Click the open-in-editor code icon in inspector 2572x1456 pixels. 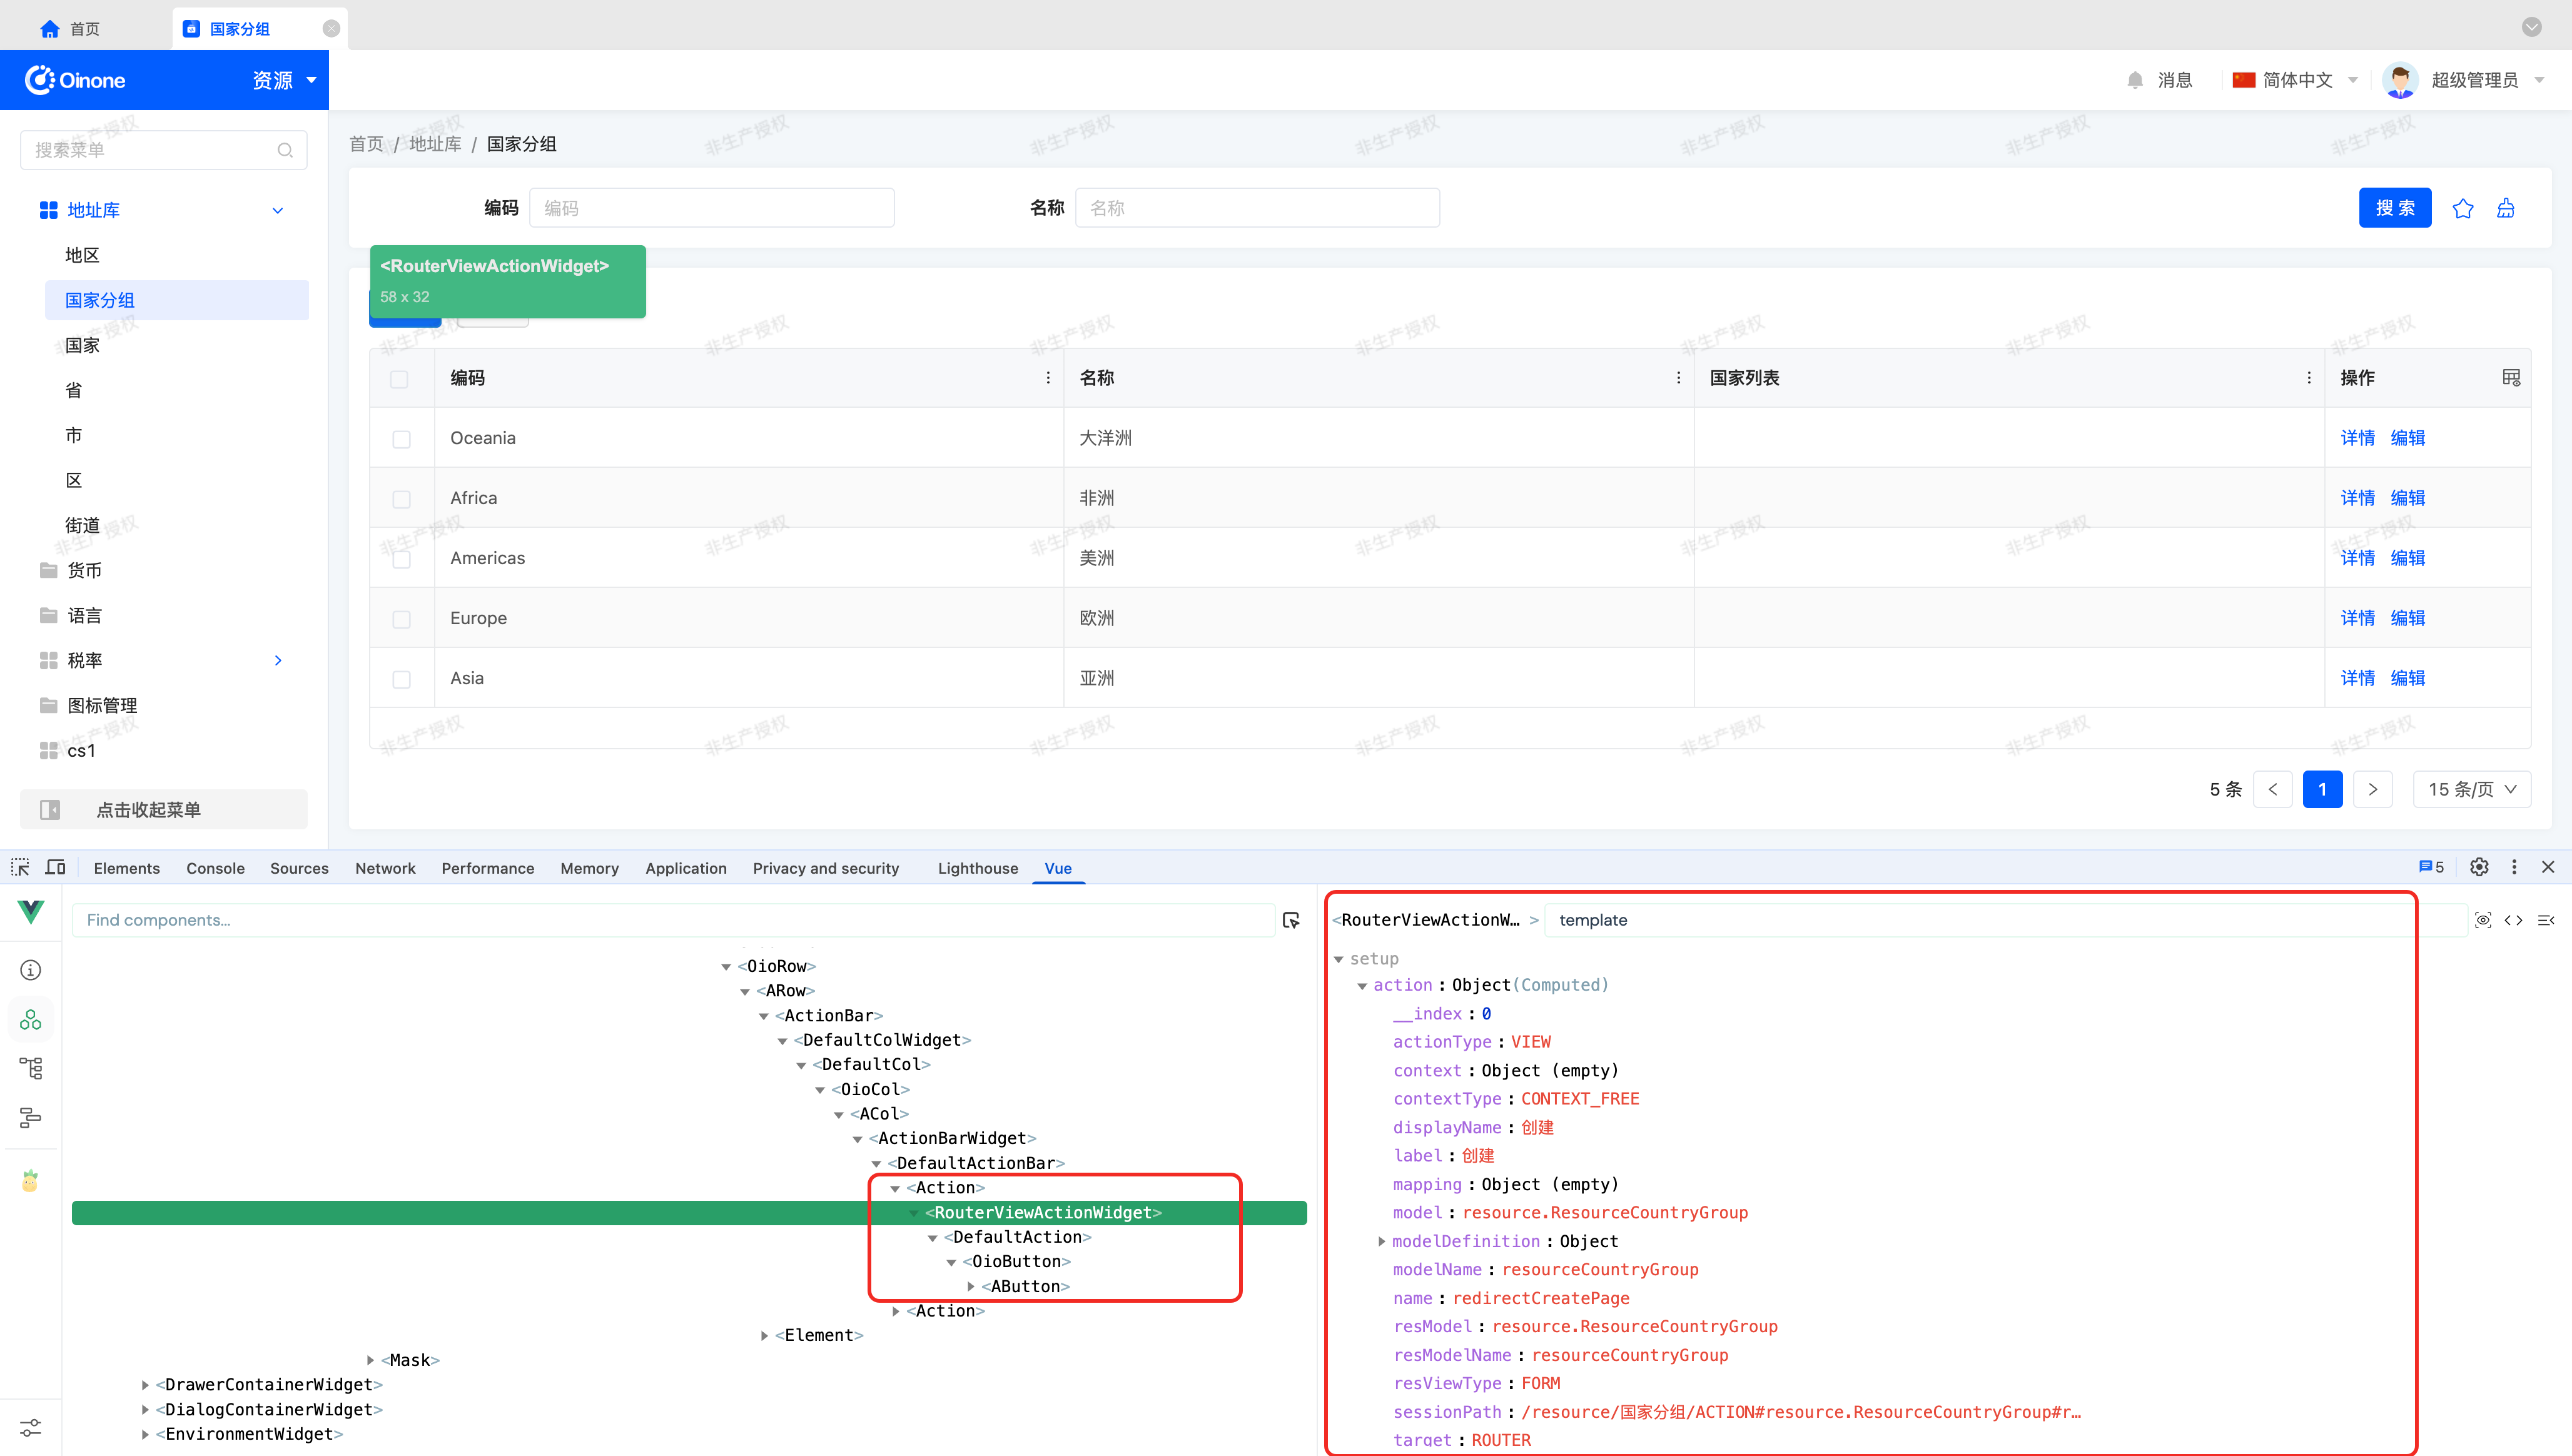click(2513, 920)
